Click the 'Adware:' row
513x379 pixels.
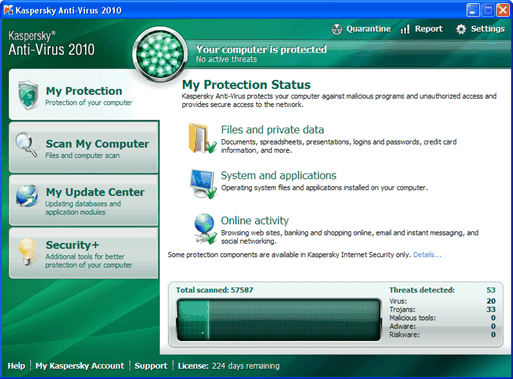pos(442,326)
